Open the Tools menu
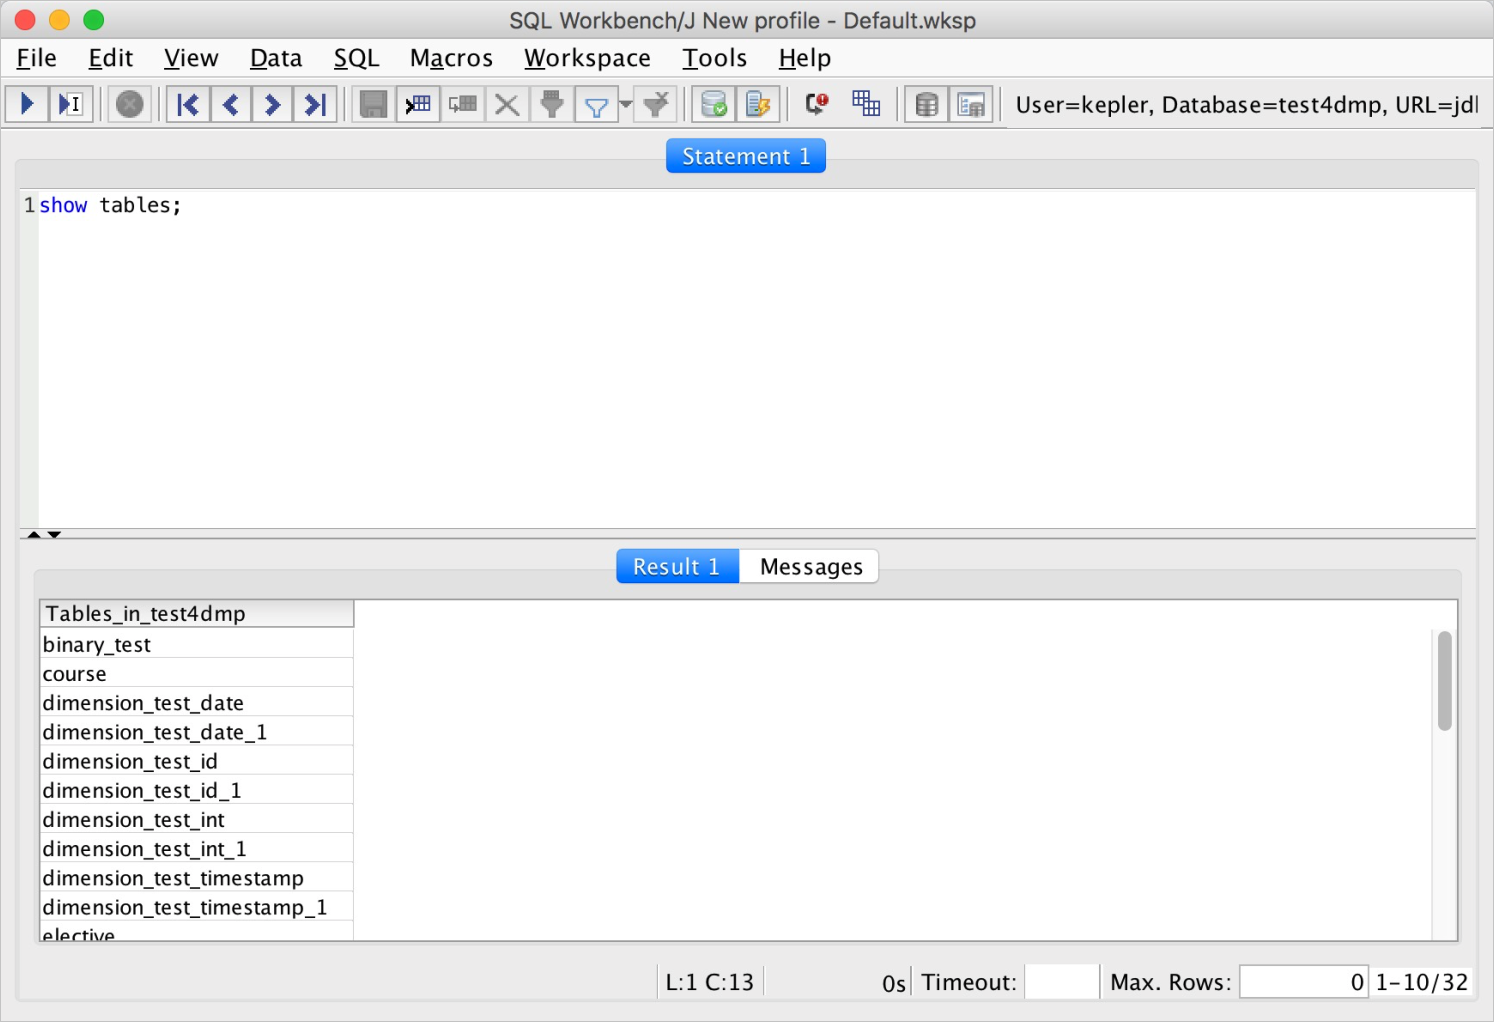The height and width of the screenshot is (1022, 1494). 714,58
